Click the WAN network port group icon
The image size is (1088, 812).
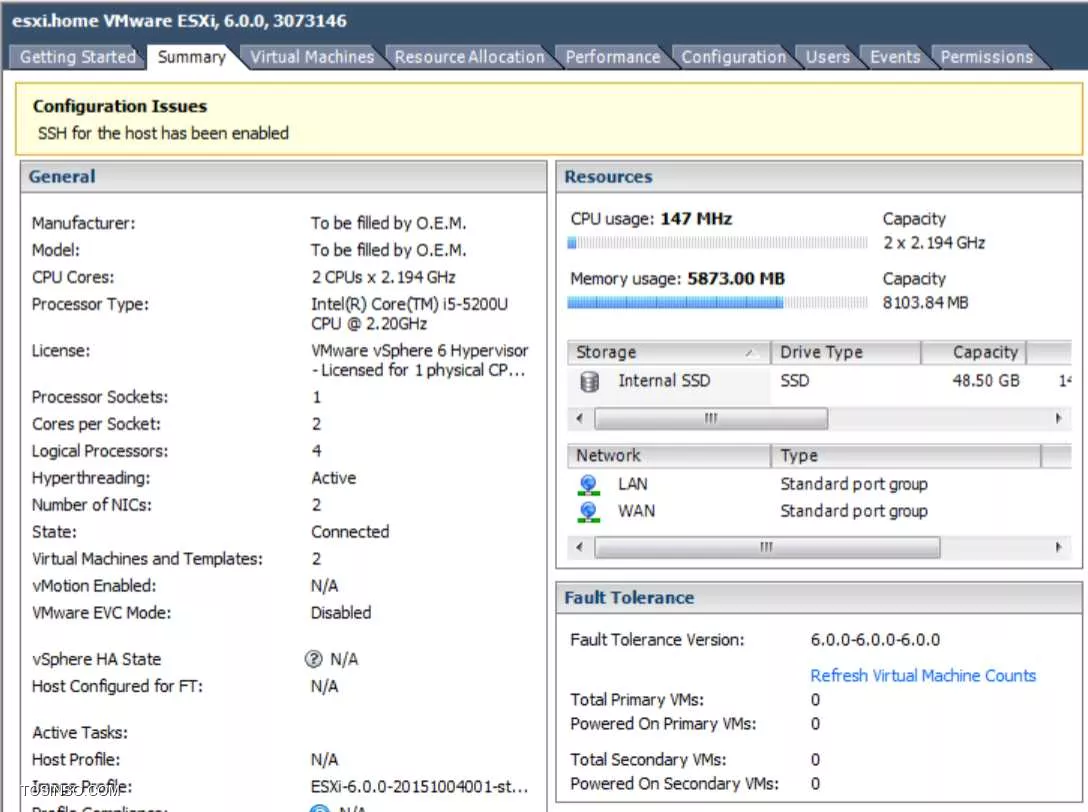[x=588, y=511]
